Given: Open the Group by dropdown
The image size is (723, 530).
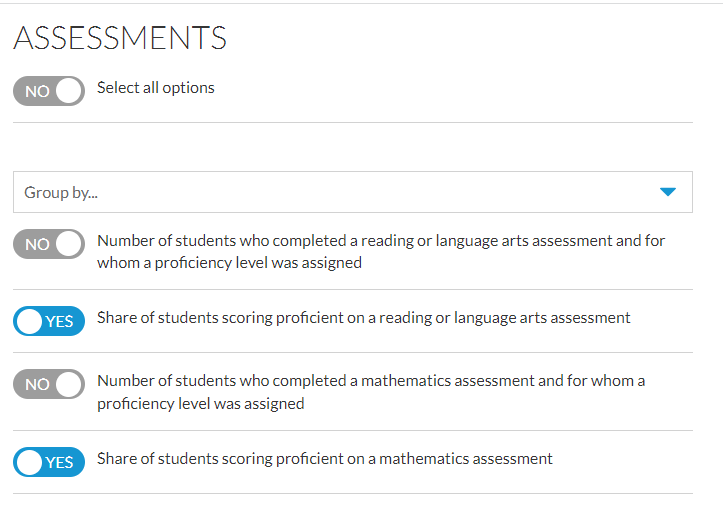Looking at the screenshot, I should click(353, 192).
